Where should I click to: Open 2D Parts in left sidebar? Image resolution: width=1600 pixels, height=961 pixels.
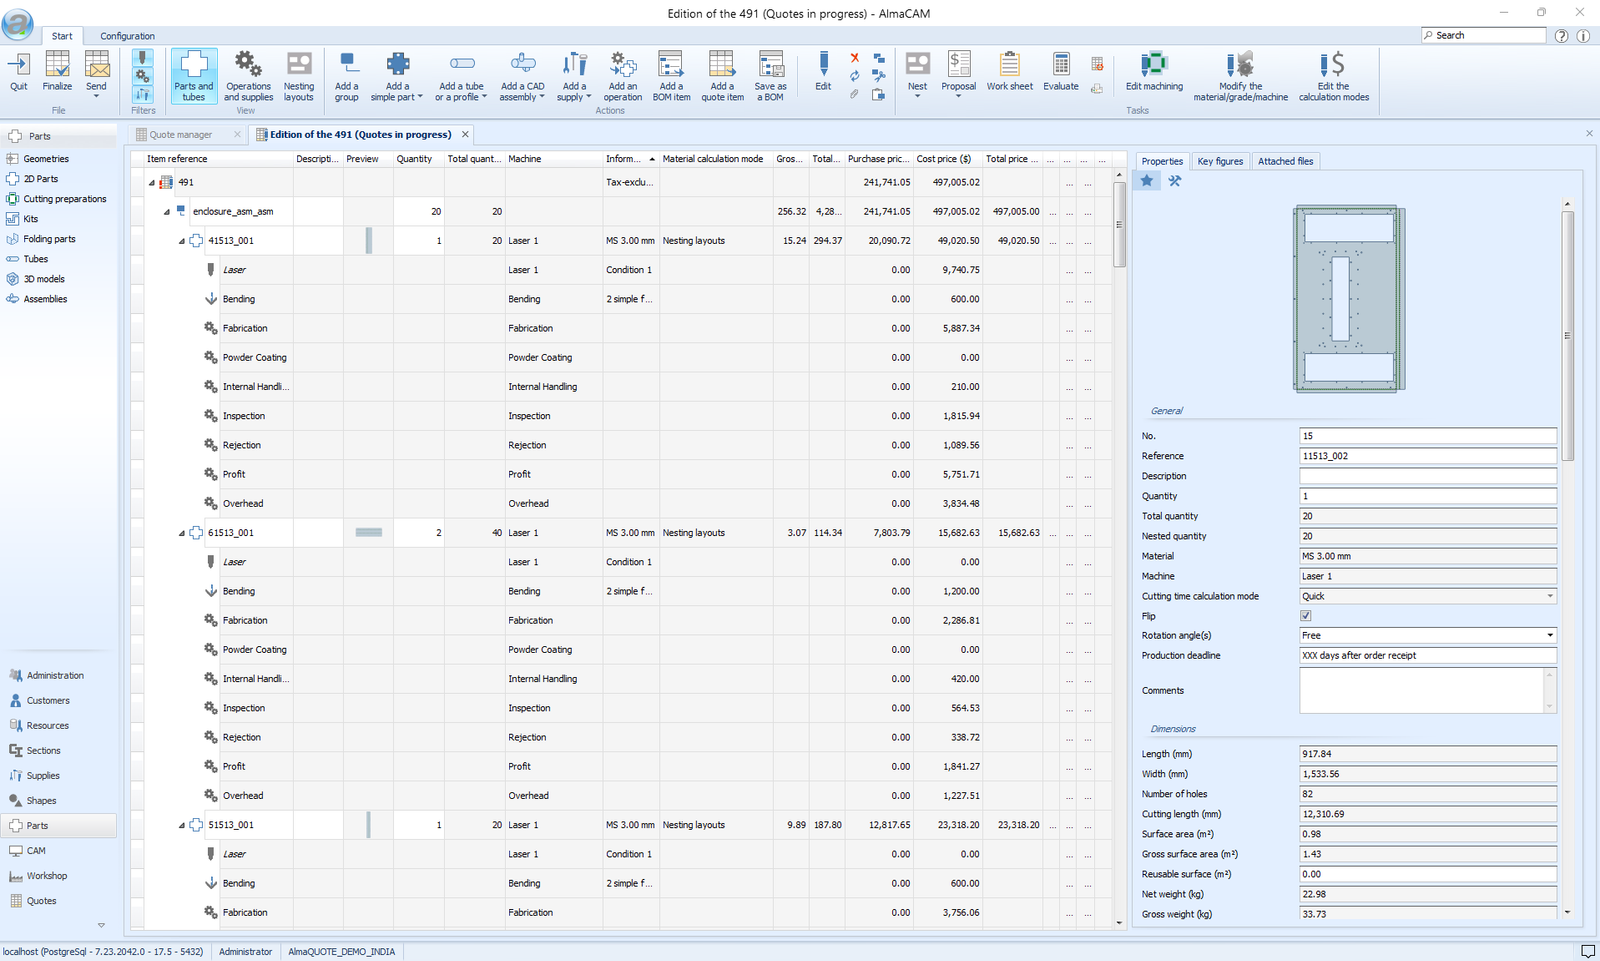[x=40, y=179]
